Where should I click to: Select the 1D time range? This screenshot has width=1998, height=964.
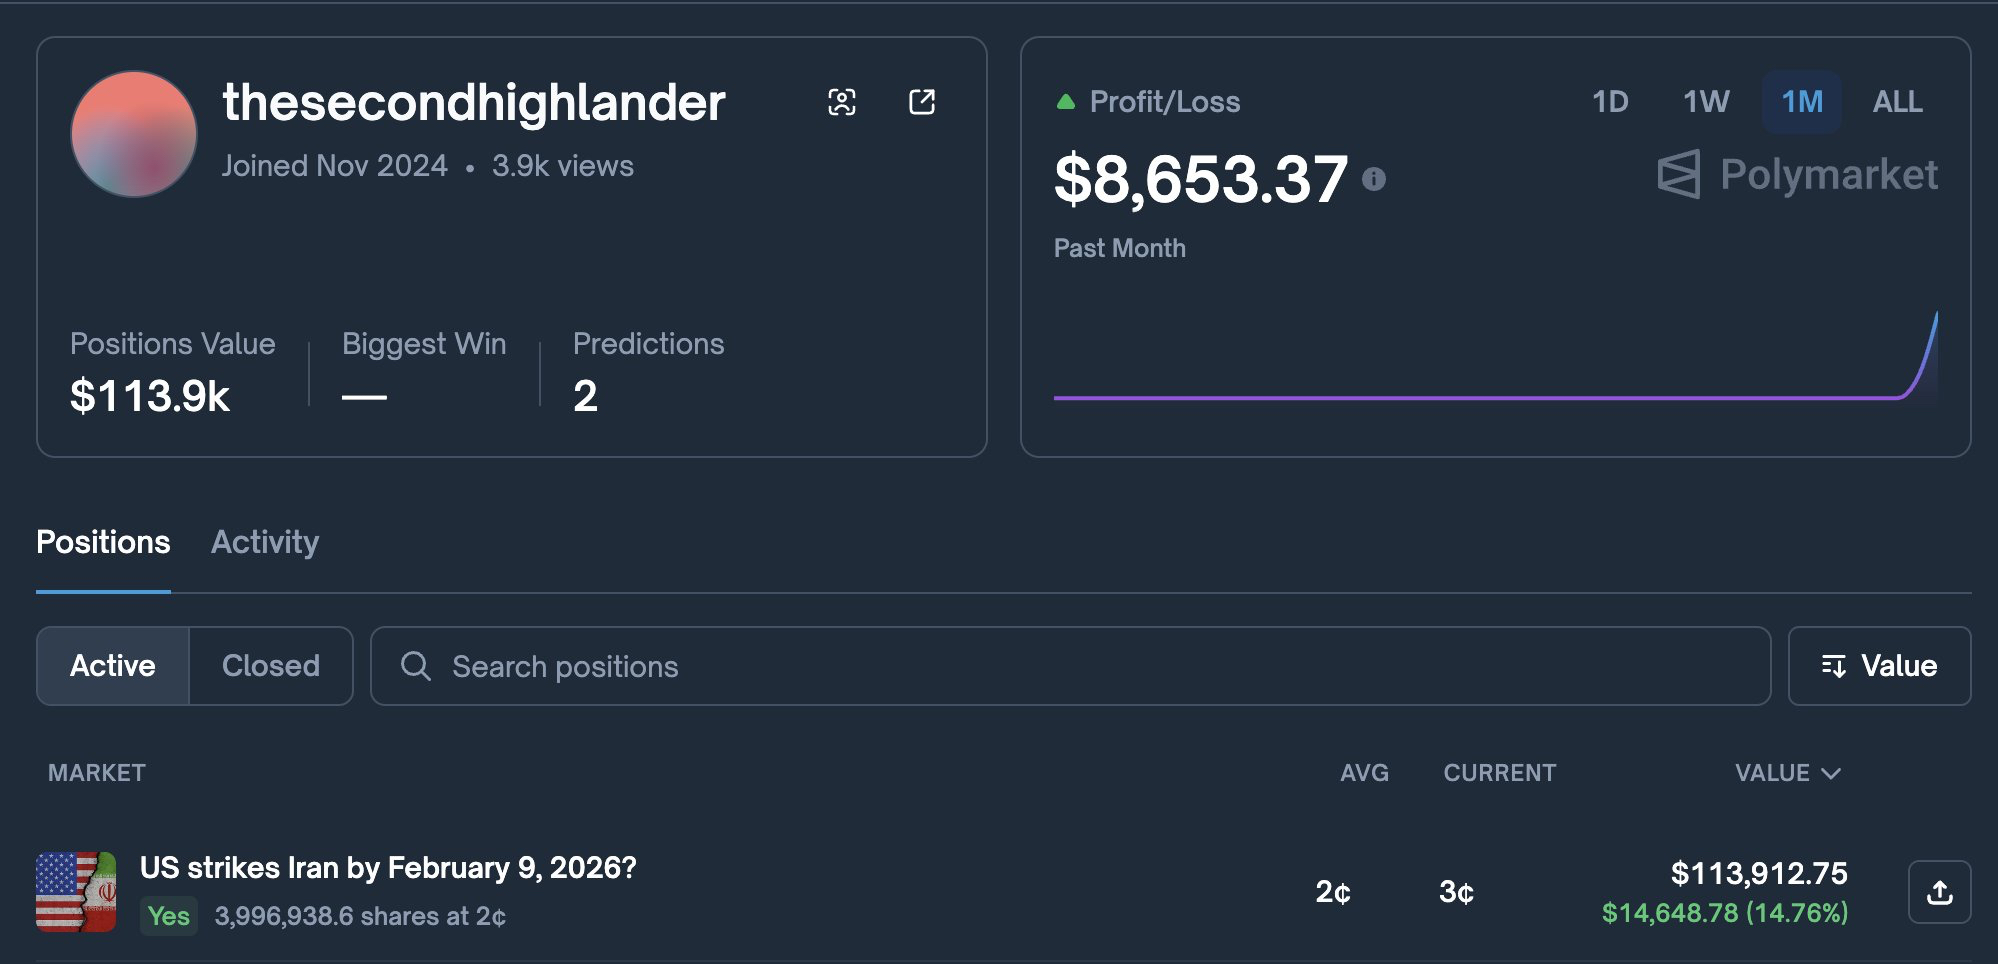point(1610,102)
